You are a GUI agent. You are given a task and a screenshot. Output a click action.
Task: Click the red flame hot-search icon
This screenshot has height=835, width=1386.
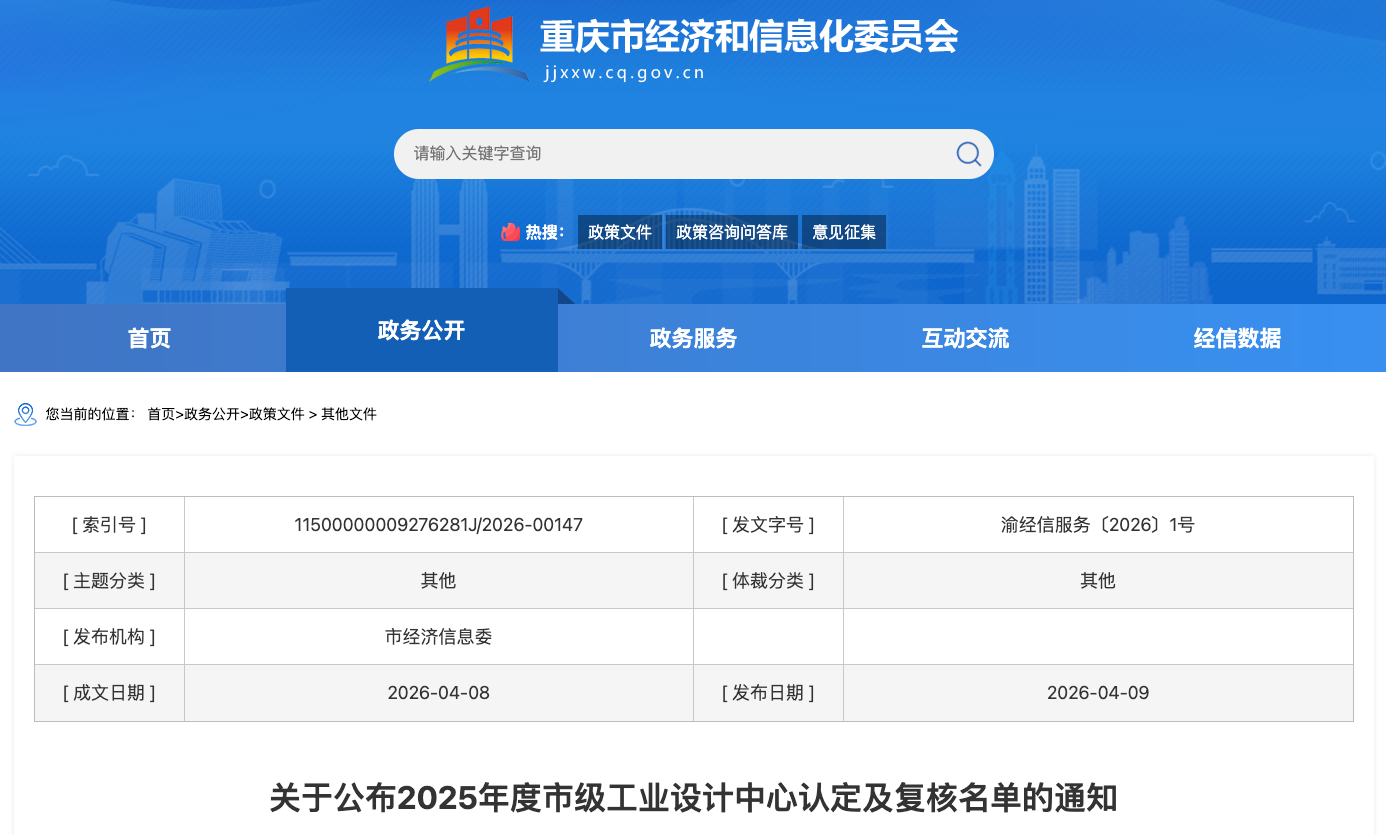(x=511, y=232)
